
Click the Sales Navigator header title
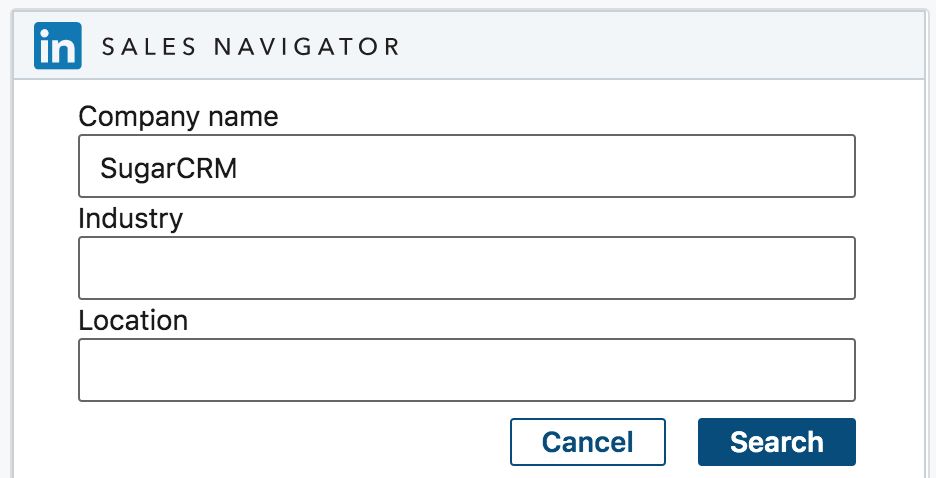point(250,47)
